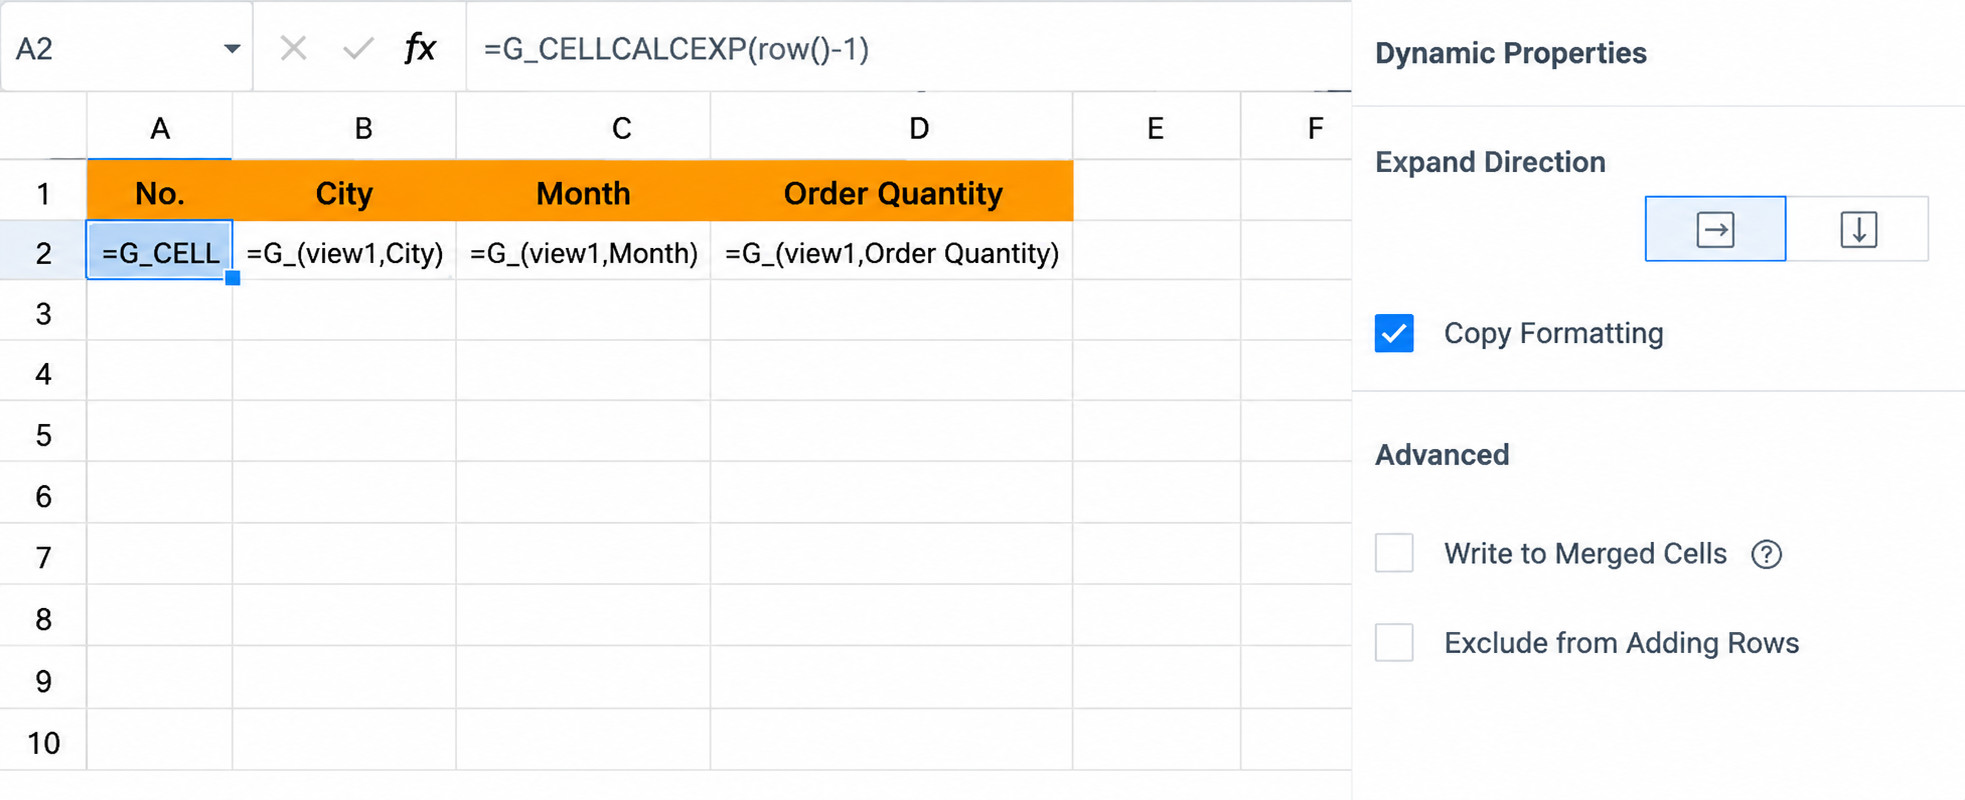Viewport: 1965px width, 800px height.
Task: Enable Write to Merged Cells checkbox
Action: pyautogui.click(x=1394, y=553)
